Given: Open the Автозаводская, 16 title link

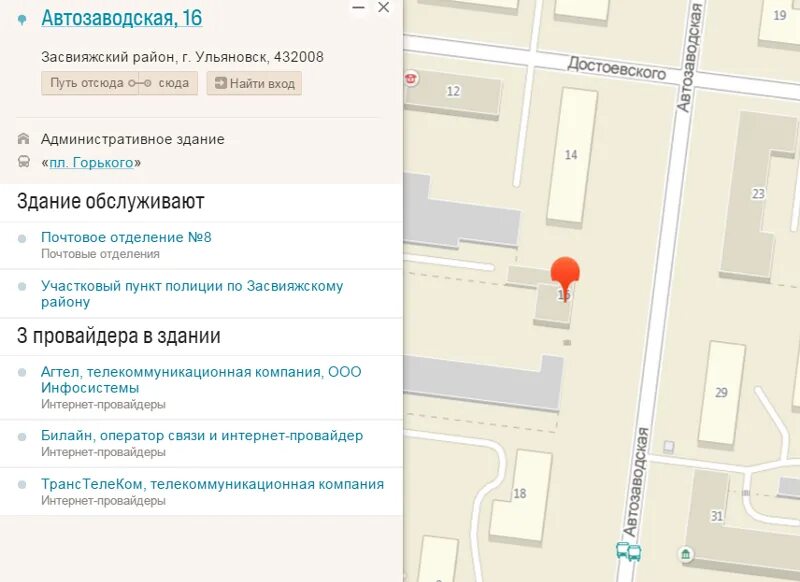Looking at the screenshot, I should tap(122, 18).
